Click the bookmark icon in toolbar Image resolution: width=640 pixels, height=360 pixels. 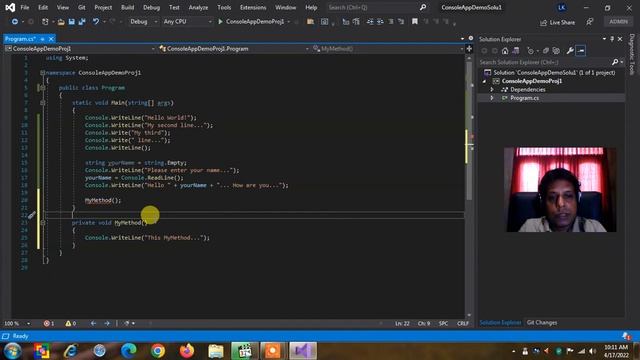[415, 22]
